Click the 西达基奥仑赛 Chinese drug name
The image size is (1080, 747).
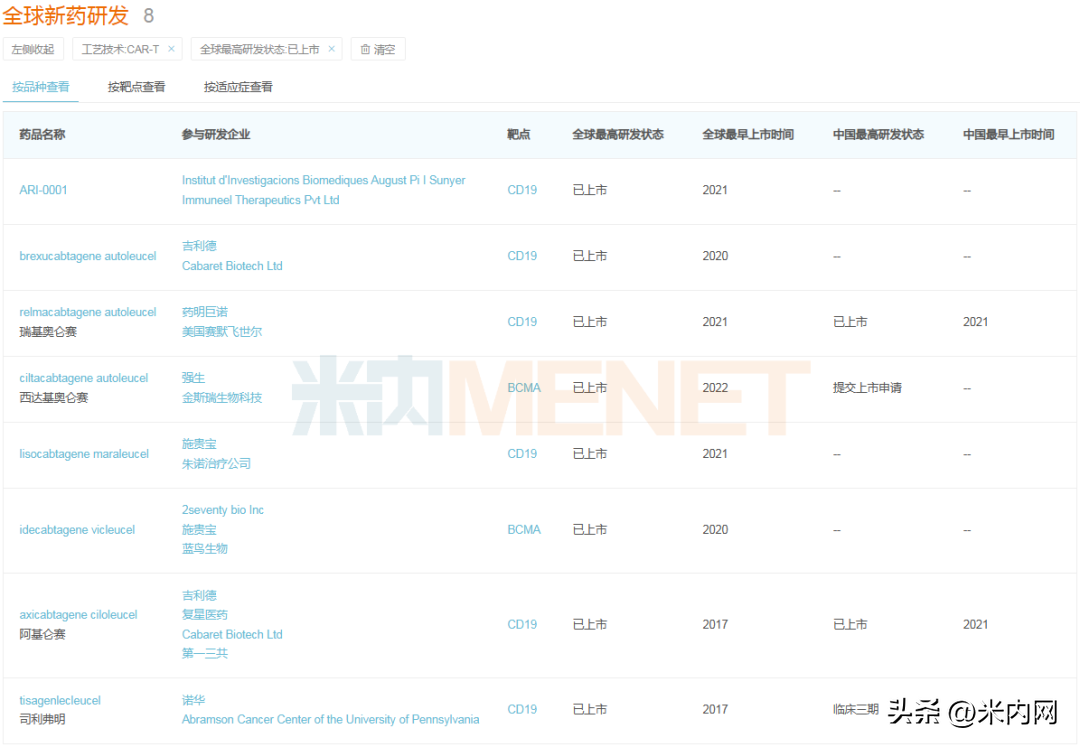click(x=54, y=397)
